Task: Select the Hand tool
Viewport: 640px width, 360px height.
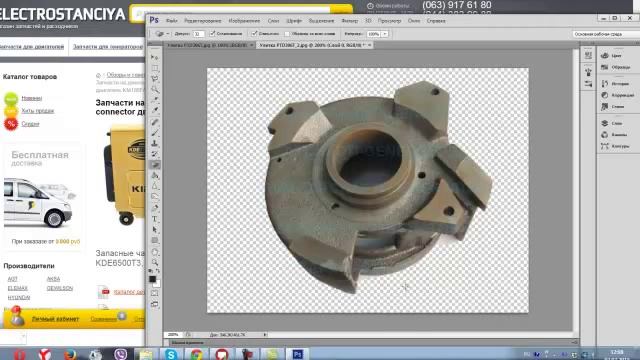Action: click(155, 252)
